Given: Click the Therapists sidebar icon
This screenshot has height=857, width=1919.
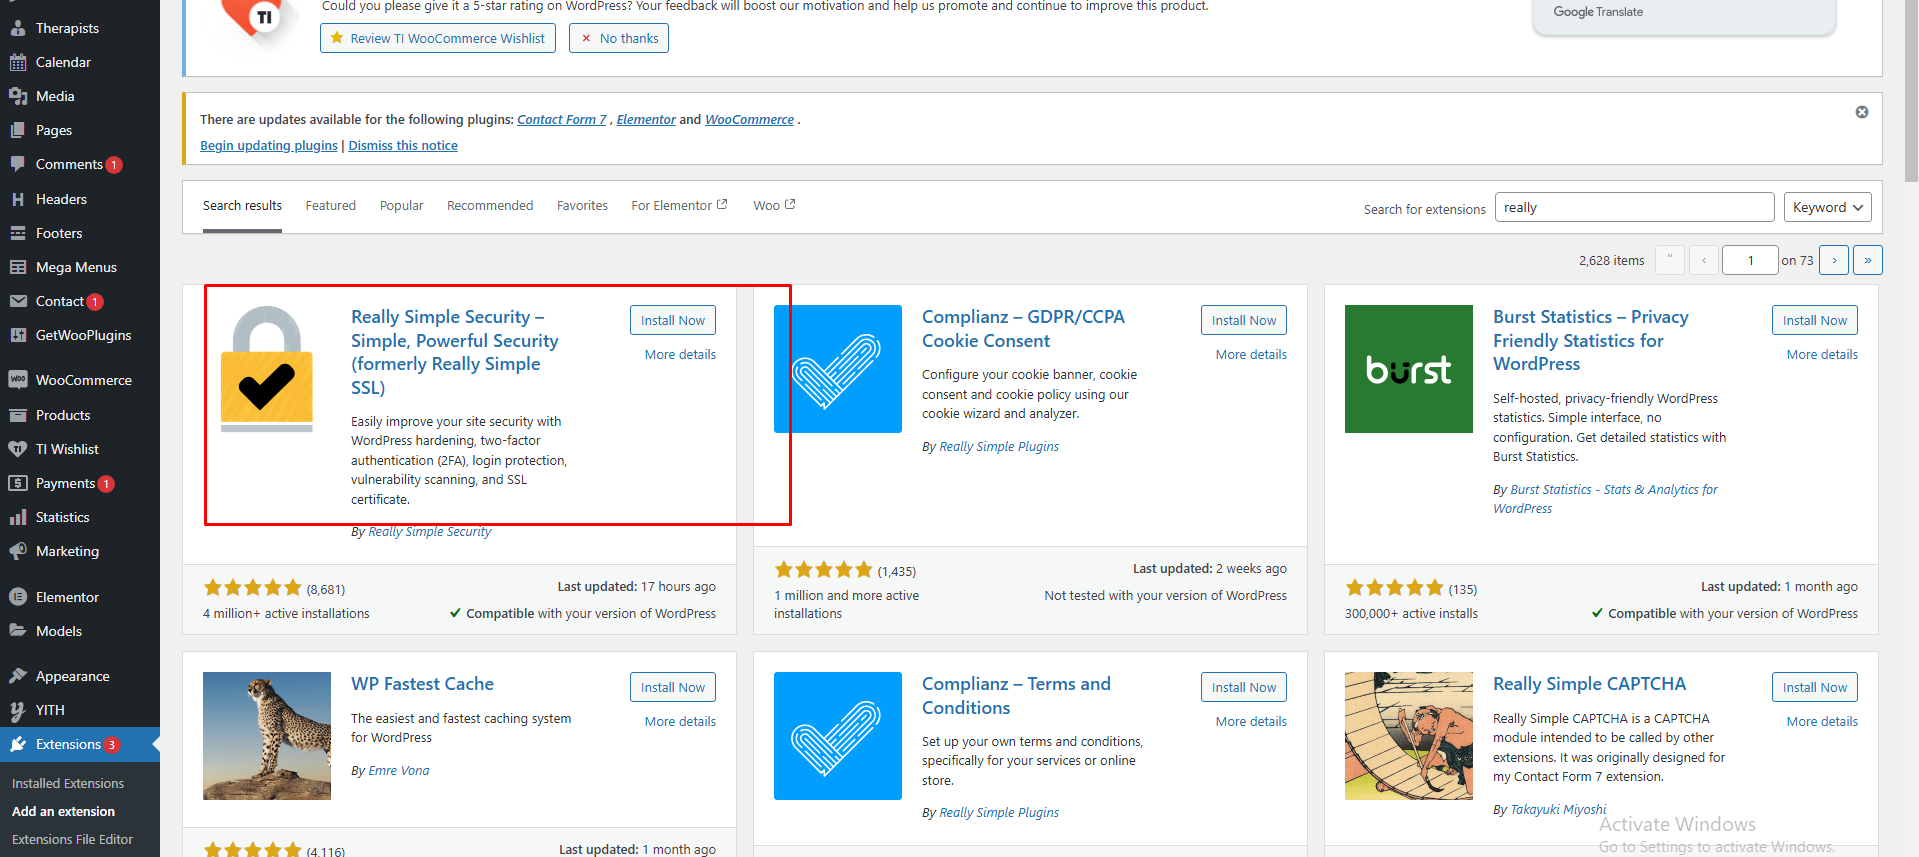Looking at the screenshot, I should coord(18,28).
